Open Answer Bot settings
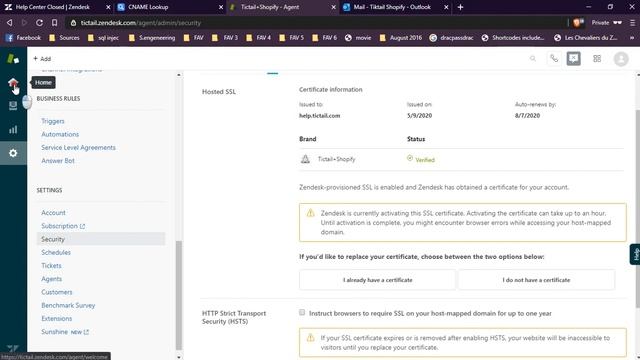The width and height of the screenshot is (640, 360). (x=58, y=161)
